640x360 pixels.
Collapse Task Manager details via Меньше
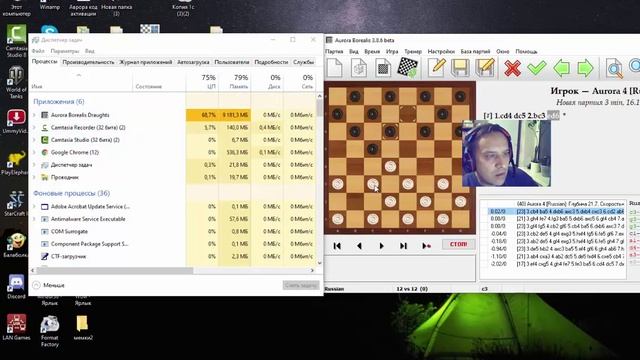pos(49,285)
